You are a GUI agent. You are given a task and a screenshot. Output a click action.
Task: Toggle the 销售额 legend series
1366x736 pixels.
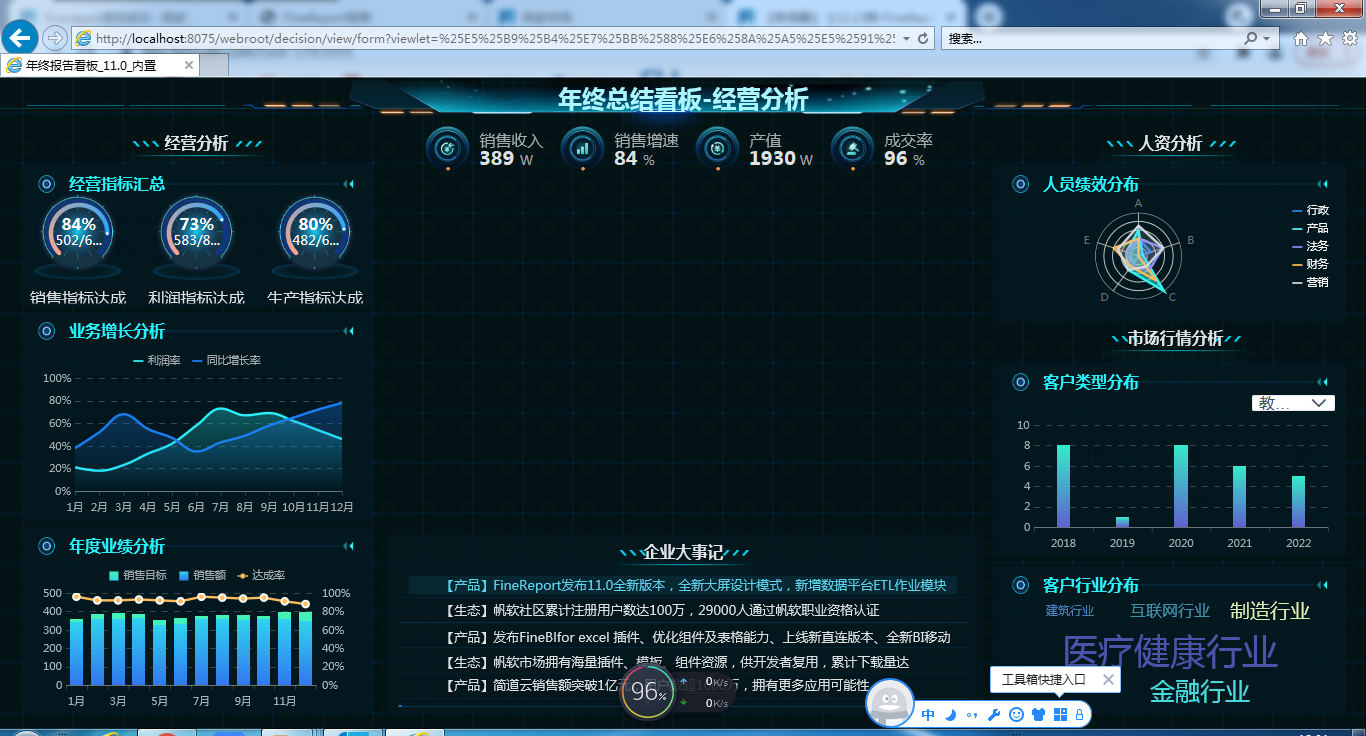pyautogui.click(x=203, y=575)
